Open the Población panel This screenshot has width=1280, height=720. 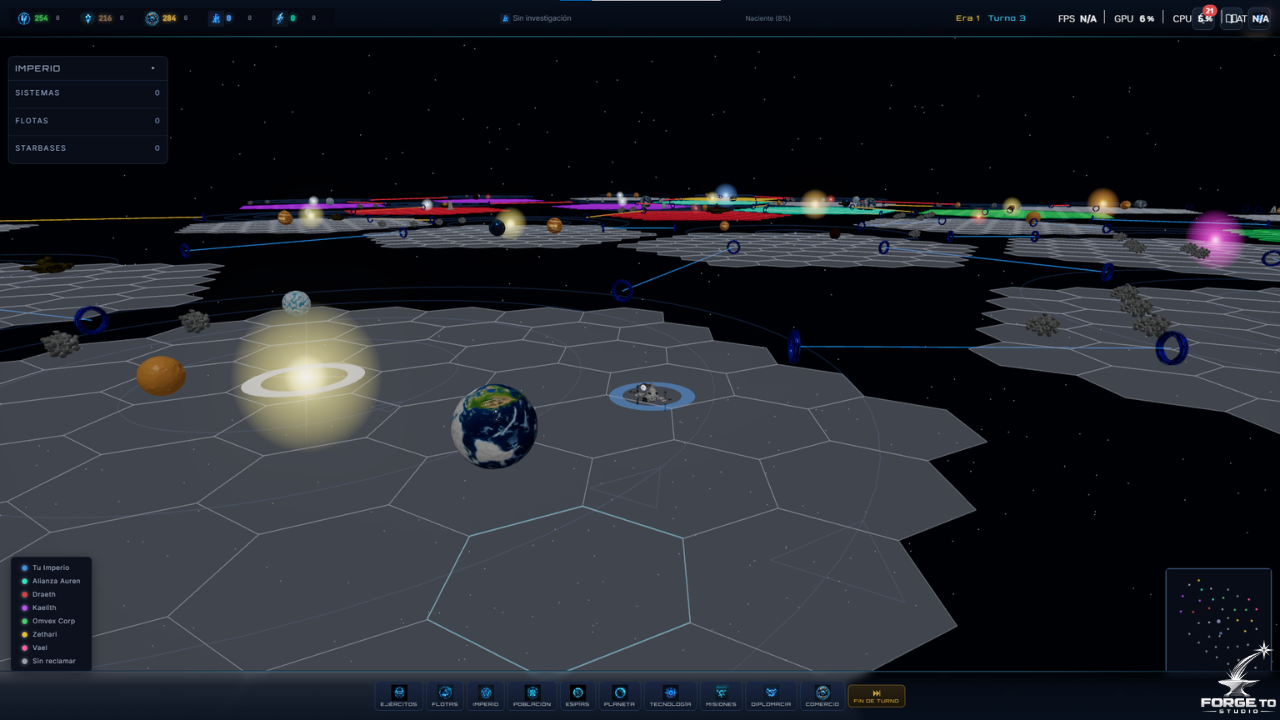click(532, 696)
